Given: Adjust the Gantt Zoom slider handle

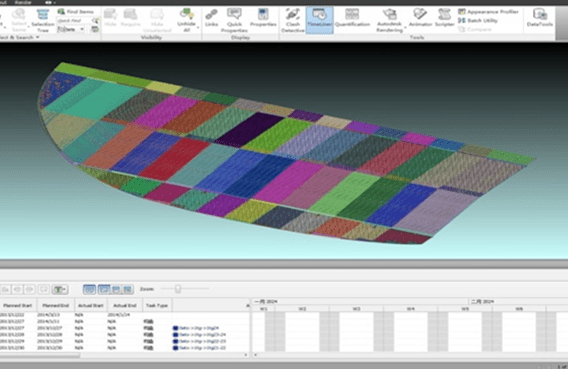Looking at the screenshot, I should (x=178, y=289).
